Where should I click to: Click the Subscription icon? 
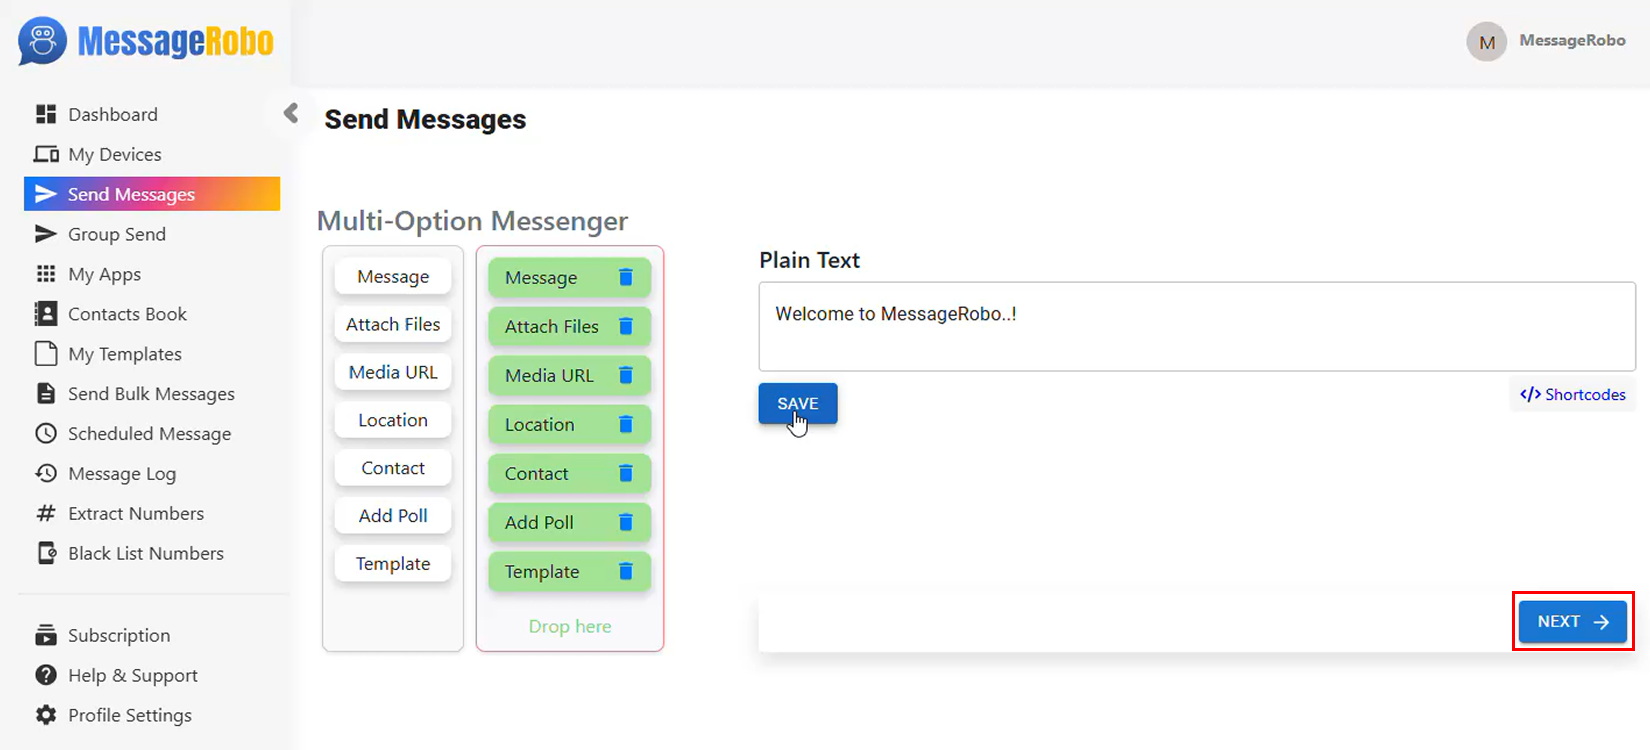(46, 635)
